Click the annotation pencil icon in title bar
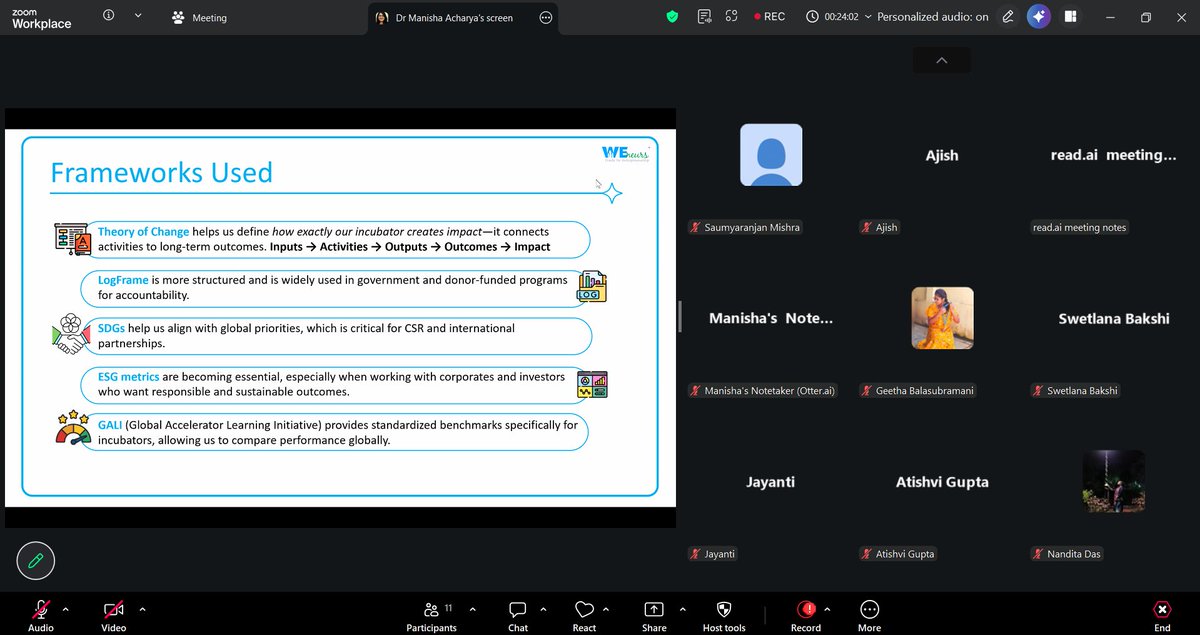 tap(1007, 16)
